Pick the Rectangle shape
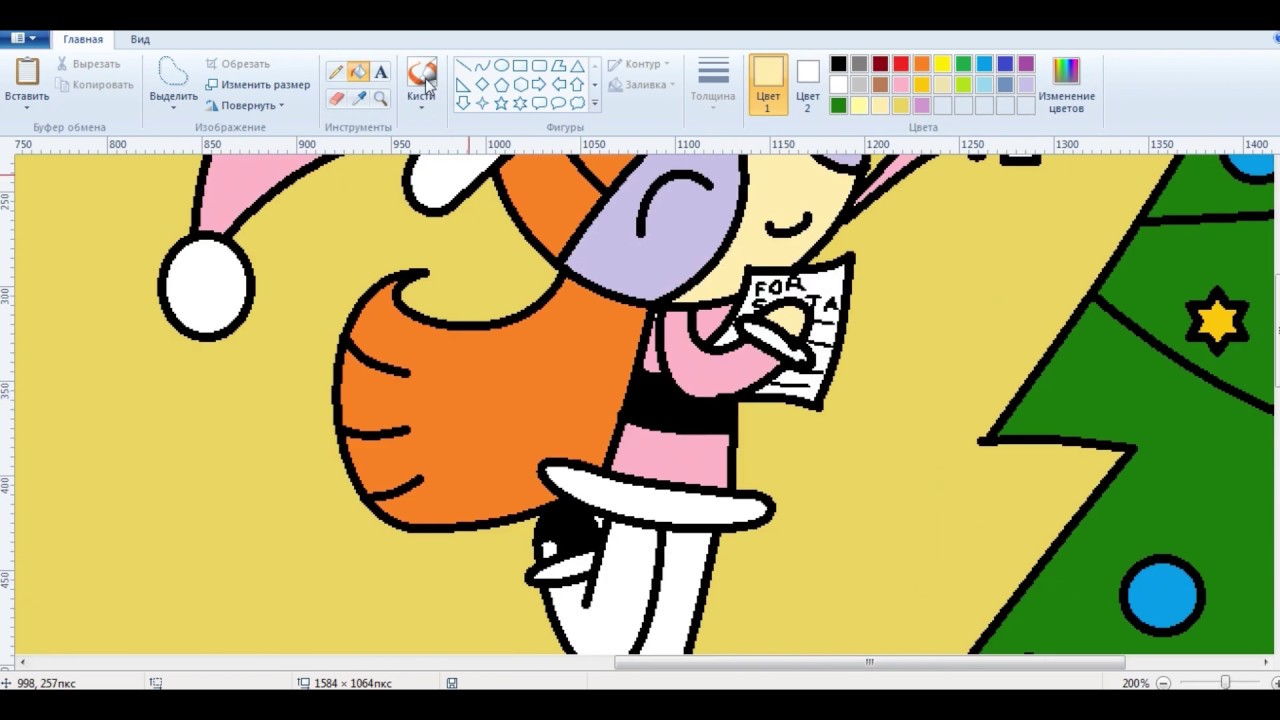The image size is (1280, 720). click(x=520, y=66)
